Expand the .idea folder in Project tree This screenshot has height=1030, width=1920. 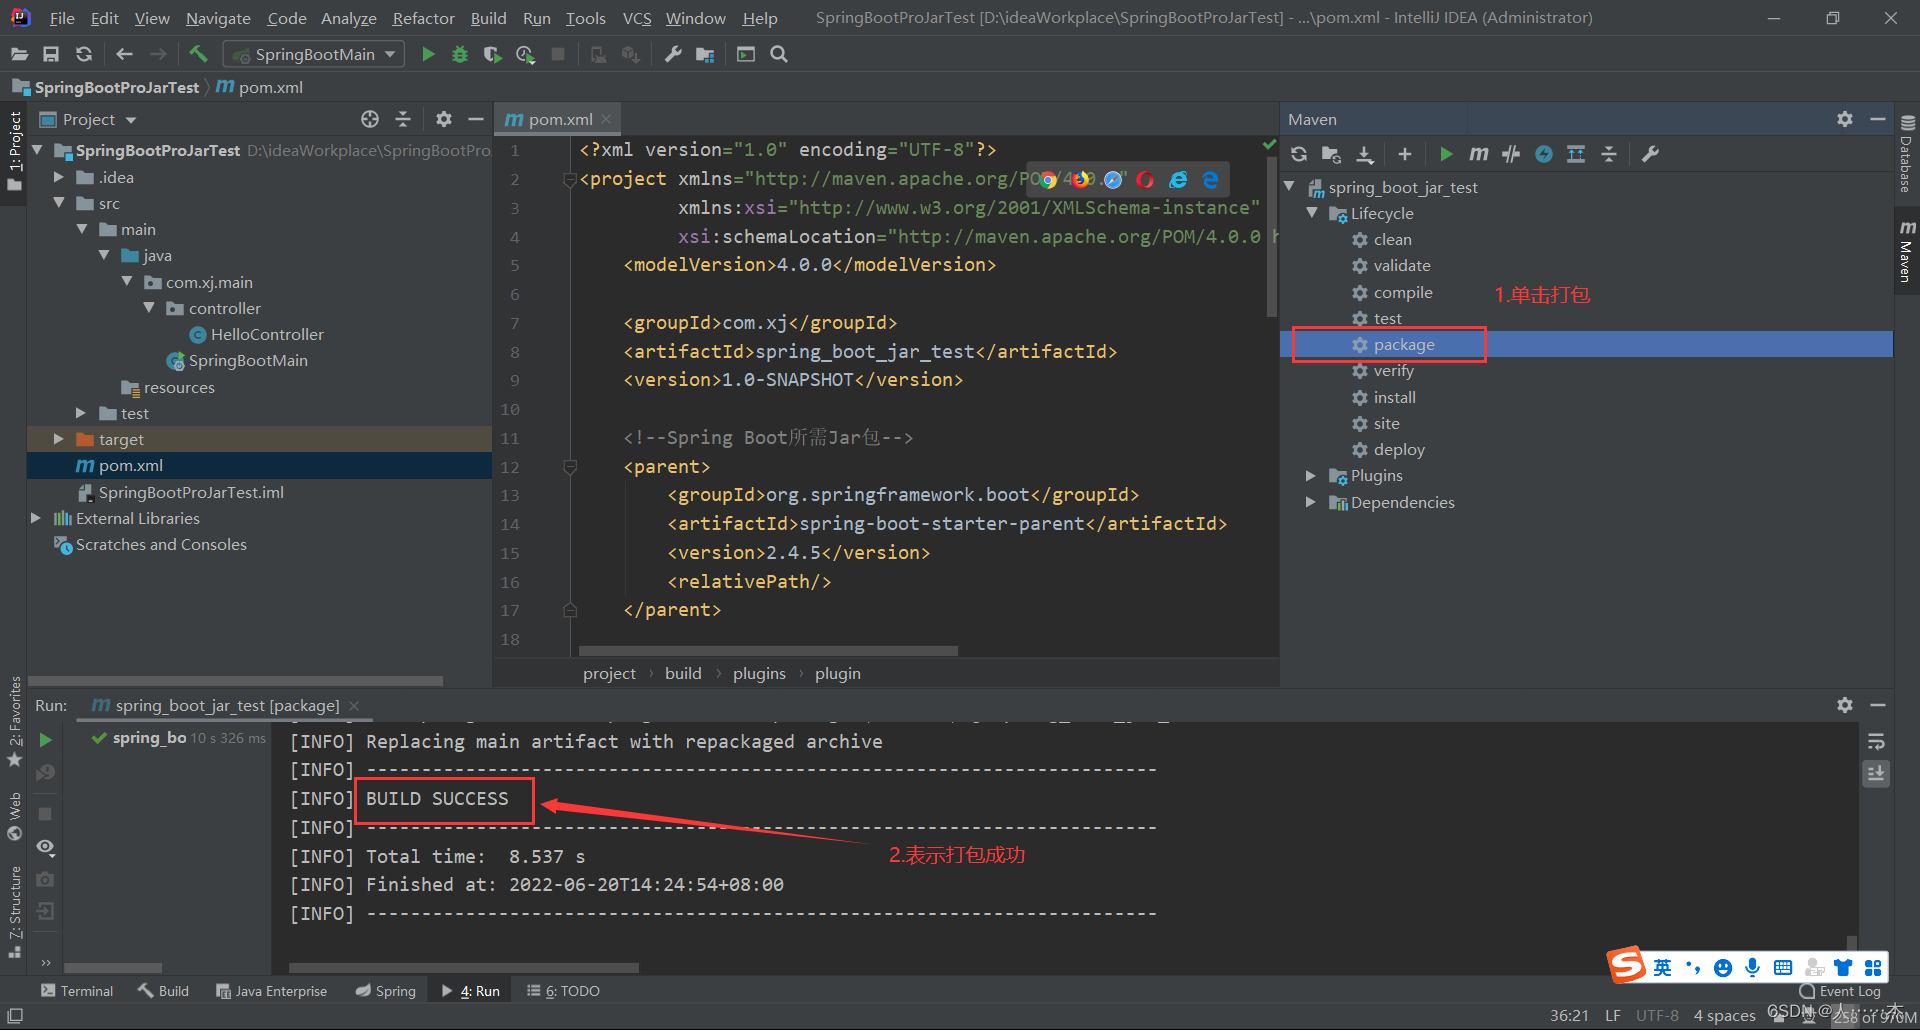[59, 177]
